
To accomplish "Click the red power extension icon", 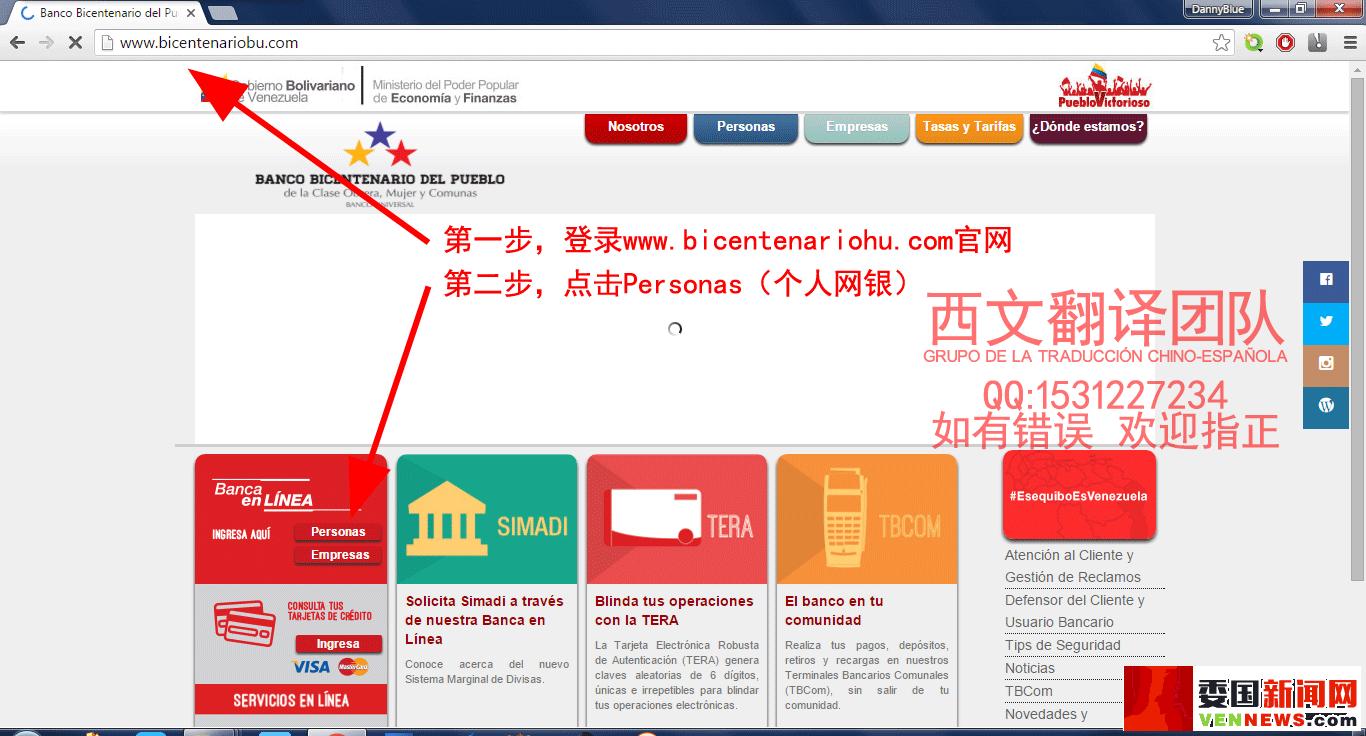I will [1285, 43].
